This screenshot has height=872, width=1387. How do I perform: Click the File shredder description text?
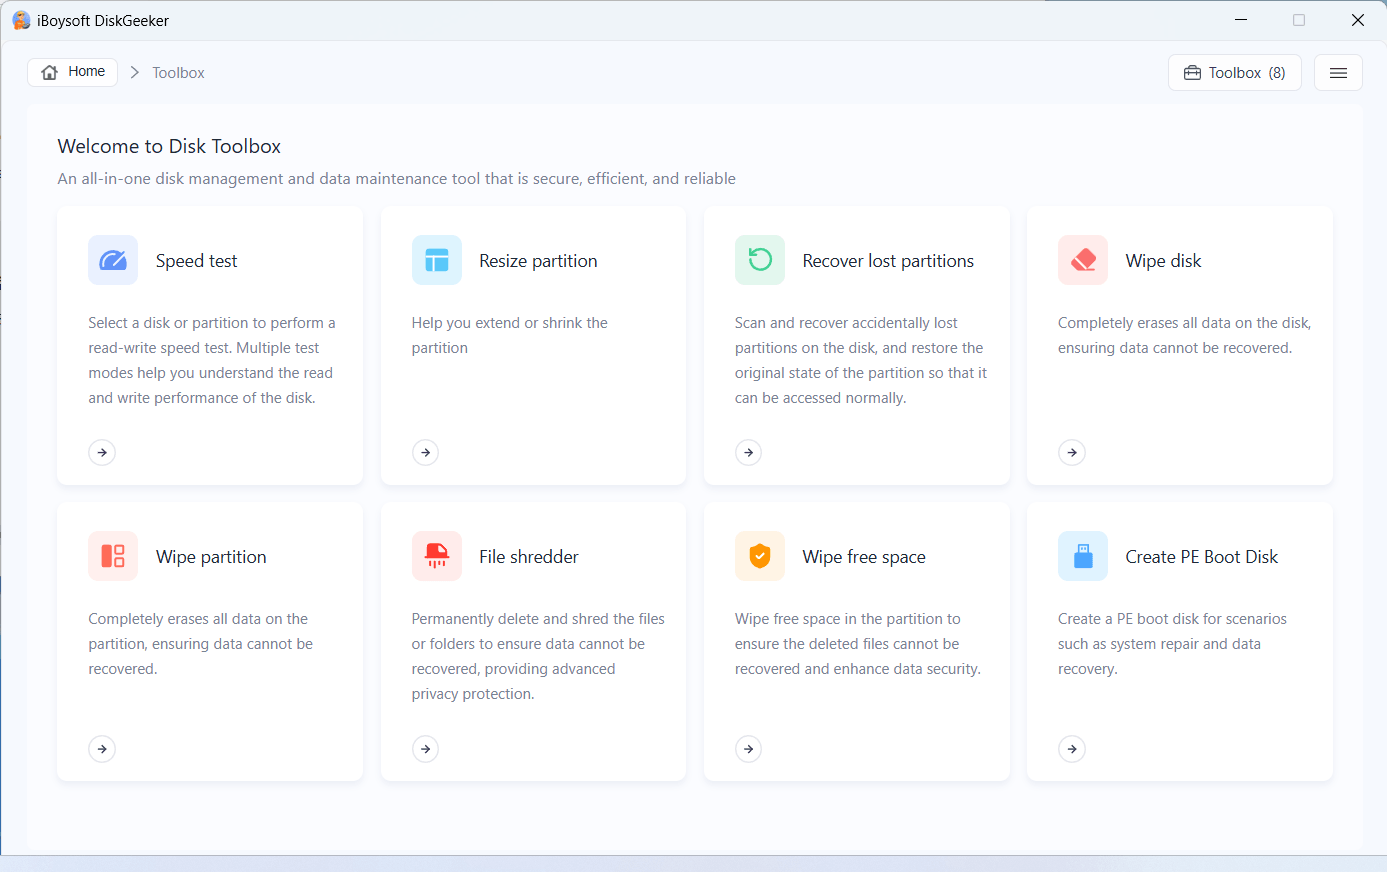pos(538,656)
